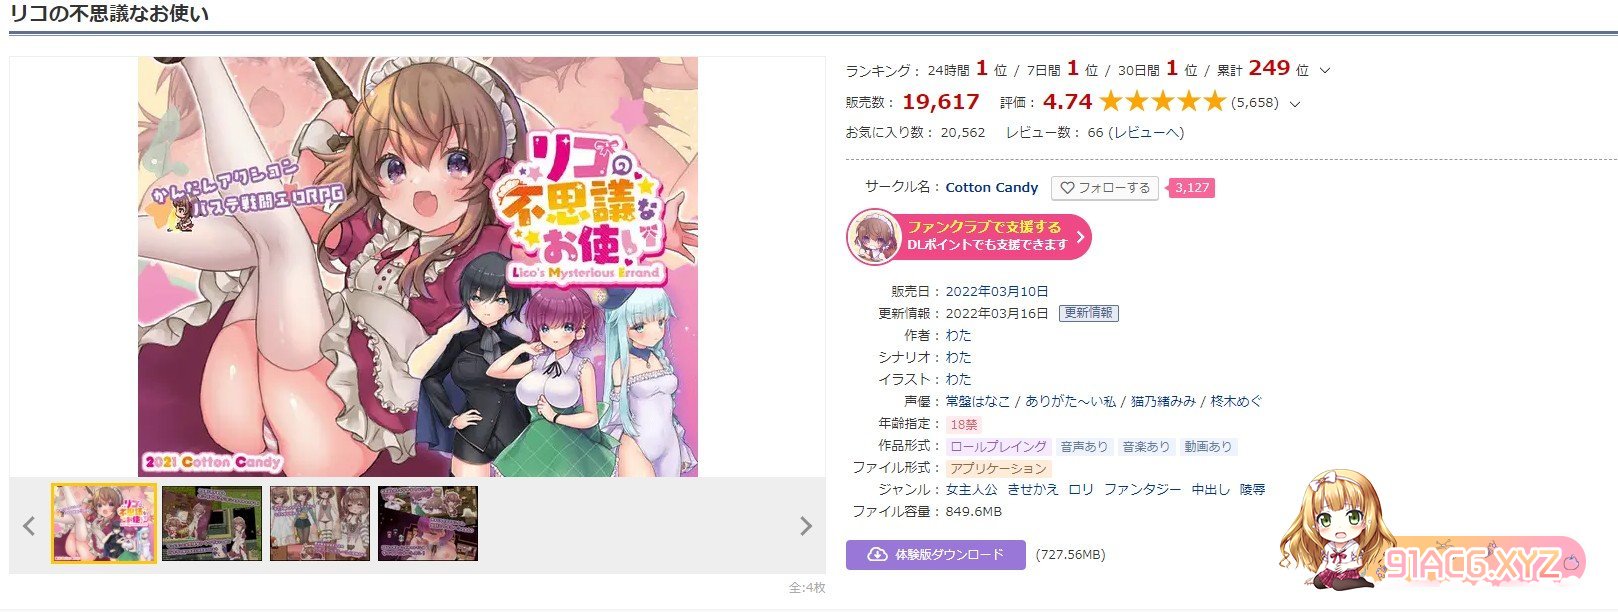Click the fan club avatar icon

click(x=875, y=237)
